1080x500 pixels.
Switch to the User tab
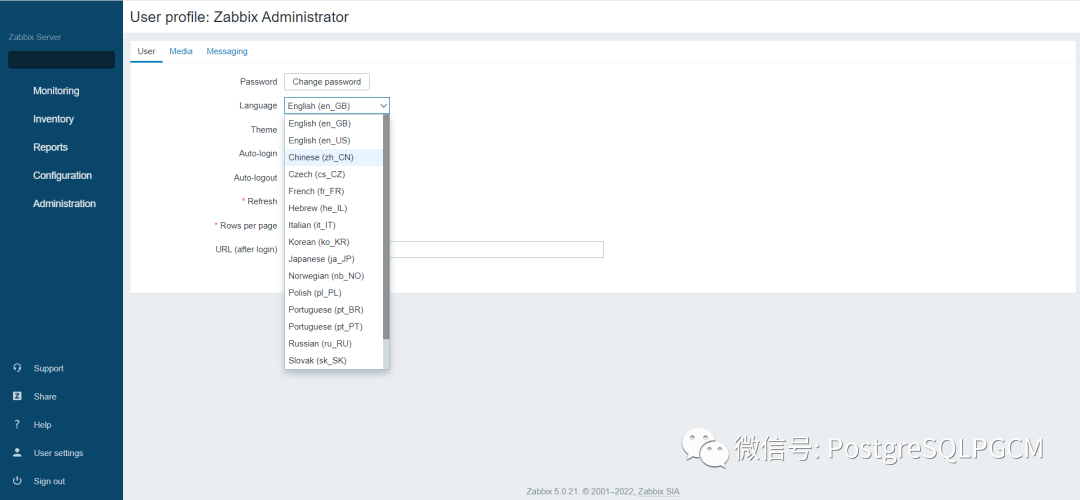tap(146, 52)
